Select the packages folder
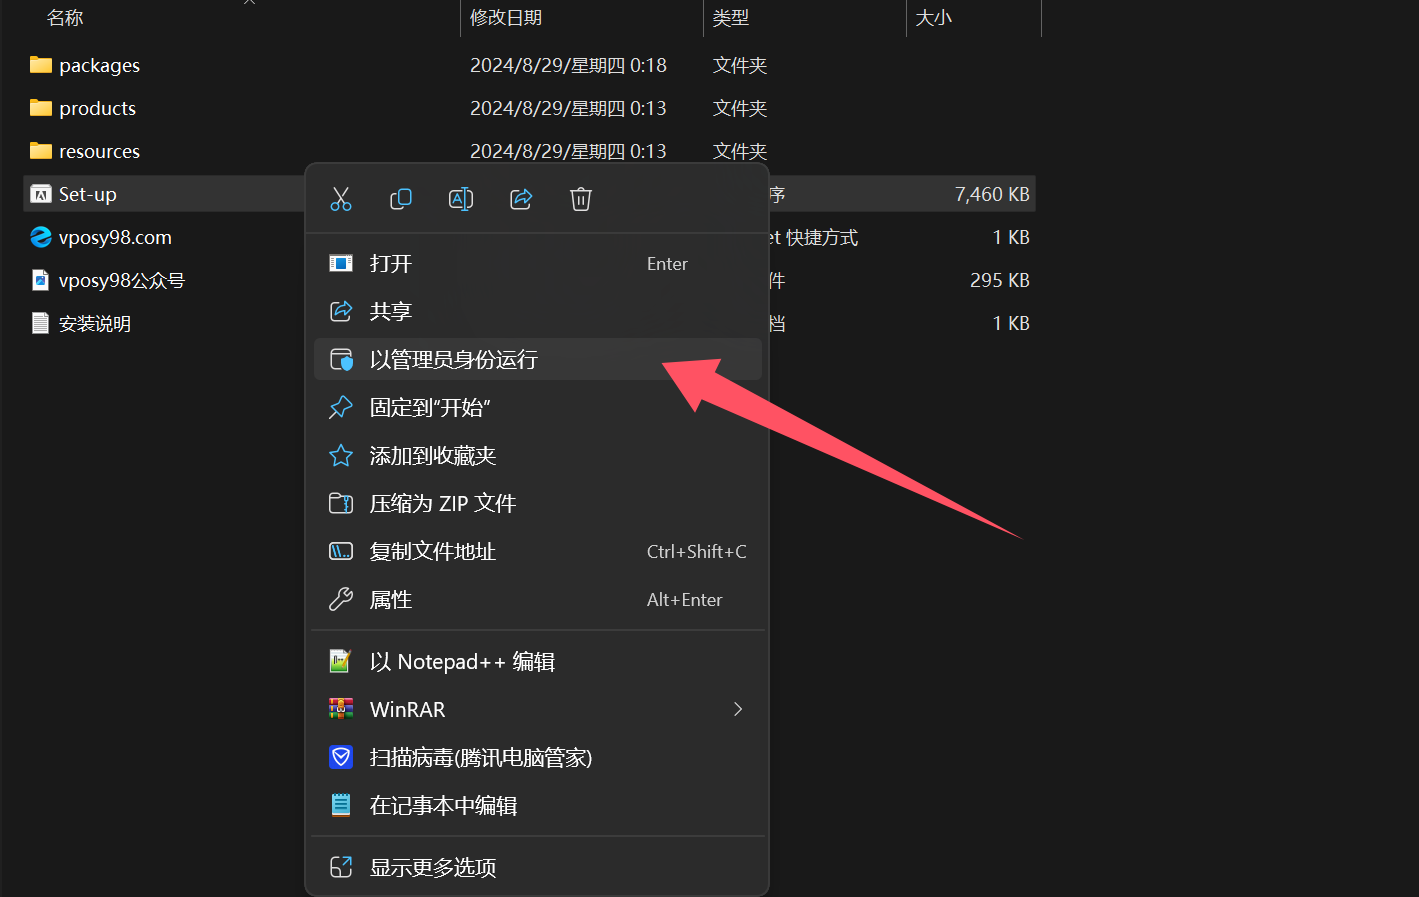Image resolution: width=1419 pixels, height=897 pixels. click(x=99, y=66)
